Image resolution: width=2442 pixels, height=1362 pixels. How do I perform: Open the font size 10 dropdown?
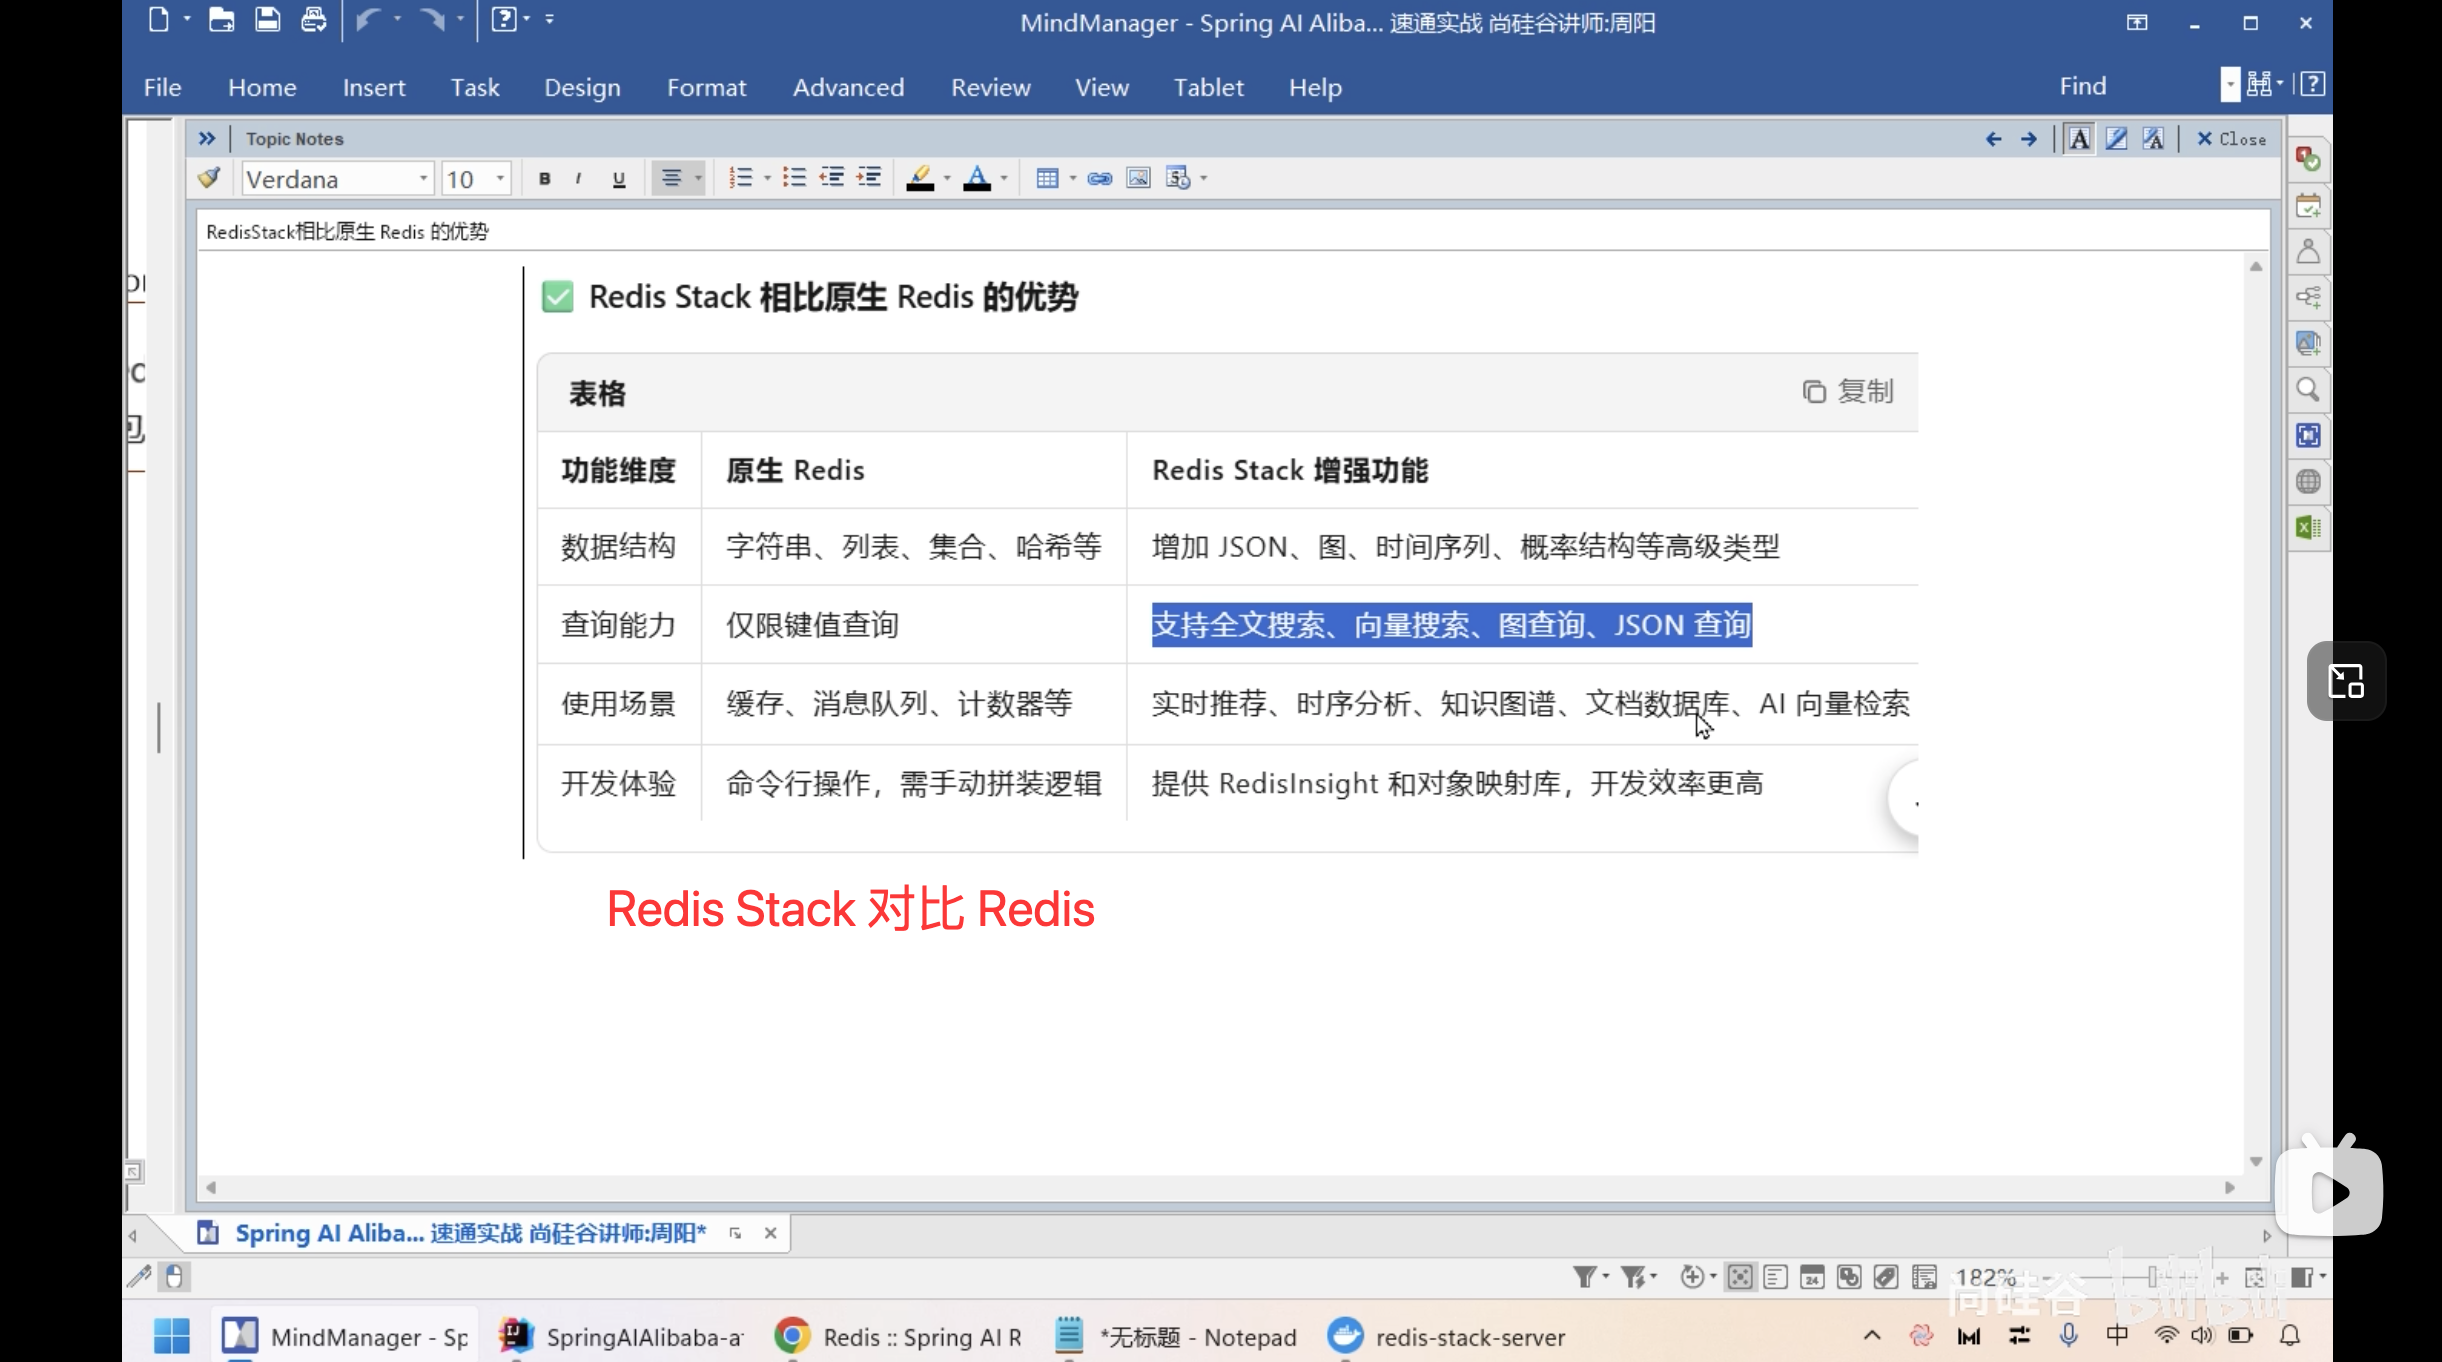click(500, 179)
